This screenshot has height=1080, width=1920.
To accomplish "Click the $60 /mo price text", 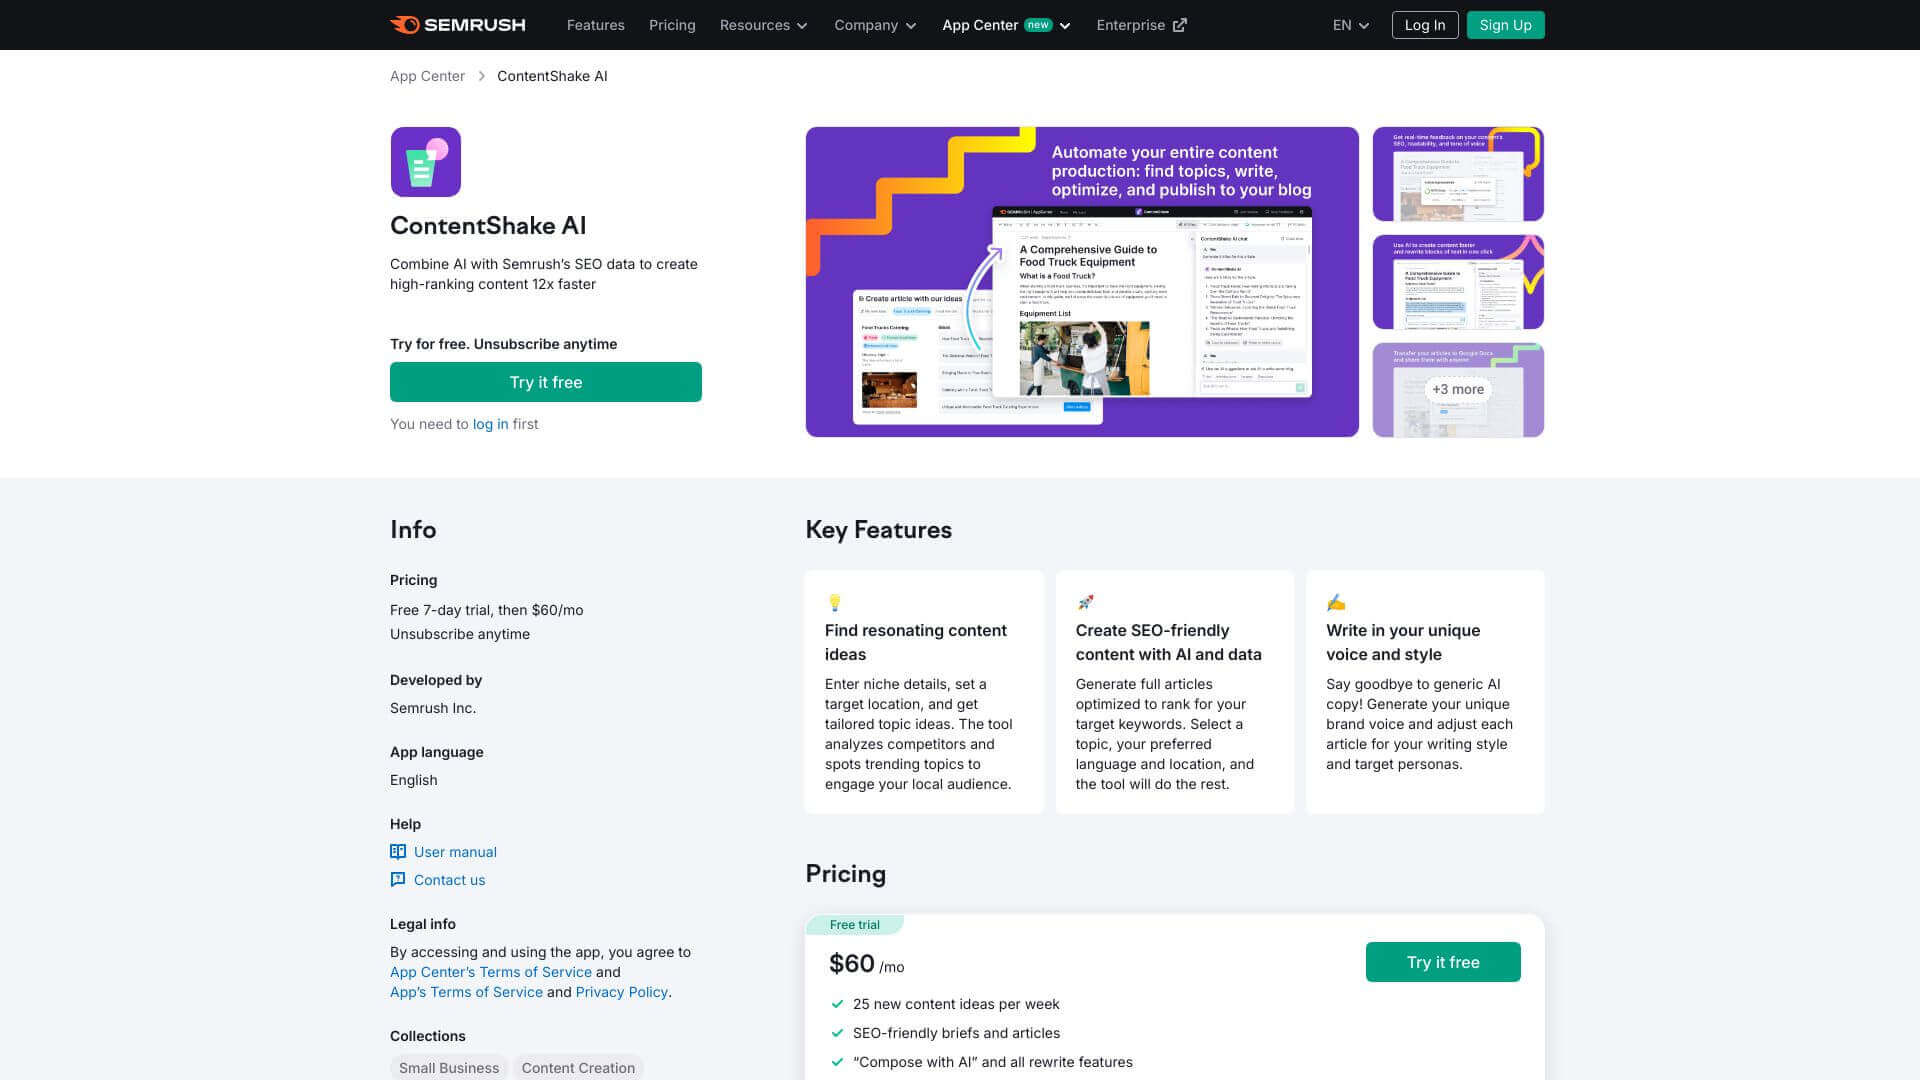I will click(866, 964).
